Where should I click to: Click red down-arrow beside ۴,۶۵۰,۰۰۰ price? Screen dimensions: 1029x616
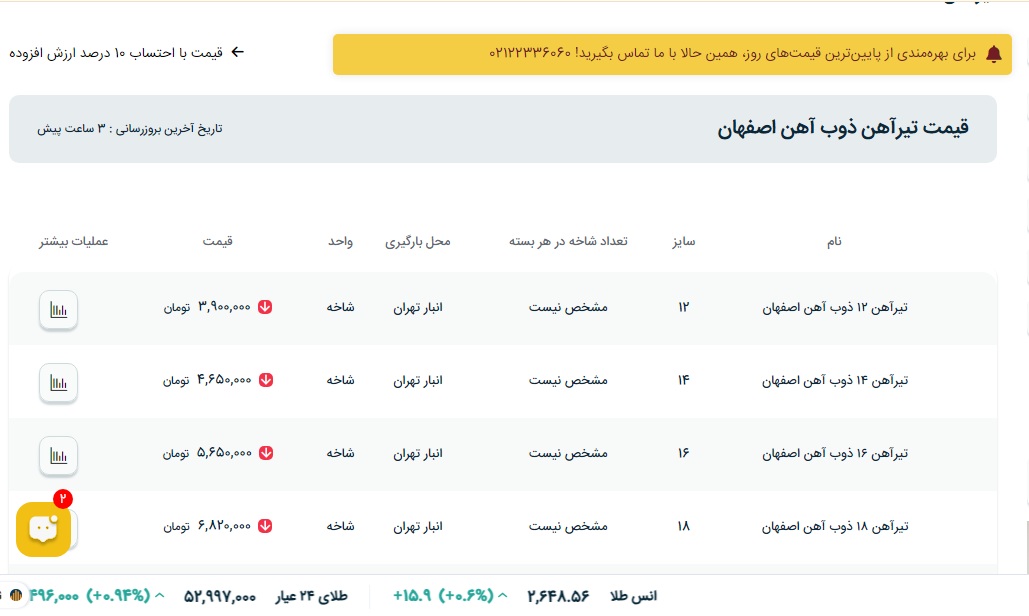[265, 380]
